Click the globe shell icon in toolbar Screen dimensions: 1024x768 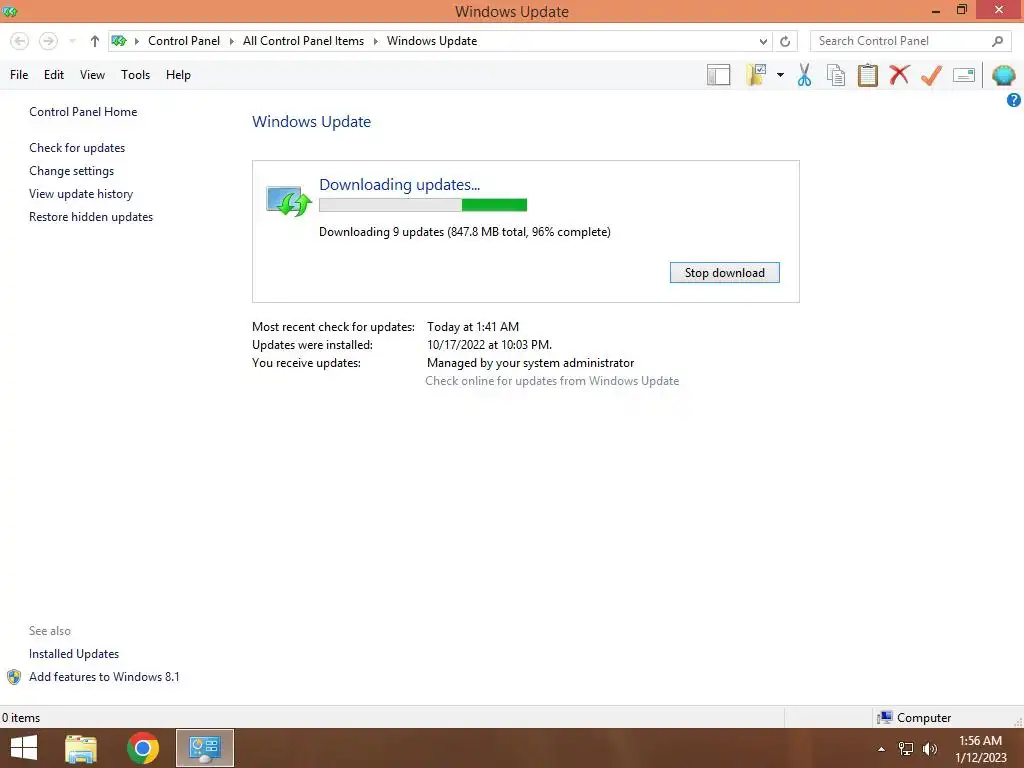1003,75
